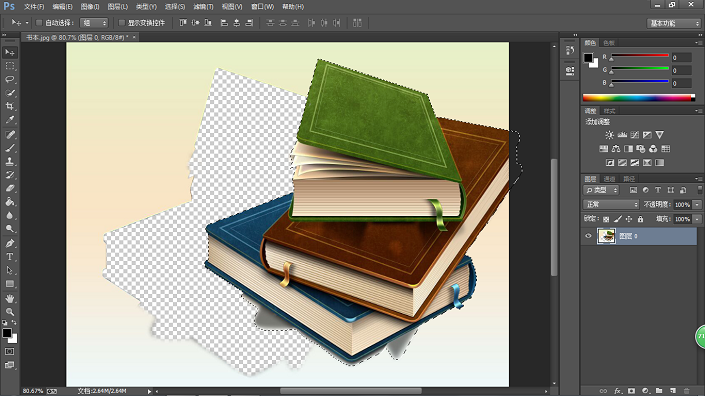Click the layer 0 thumbnail
The image size is (705, 396).
(x=606, y=236)
